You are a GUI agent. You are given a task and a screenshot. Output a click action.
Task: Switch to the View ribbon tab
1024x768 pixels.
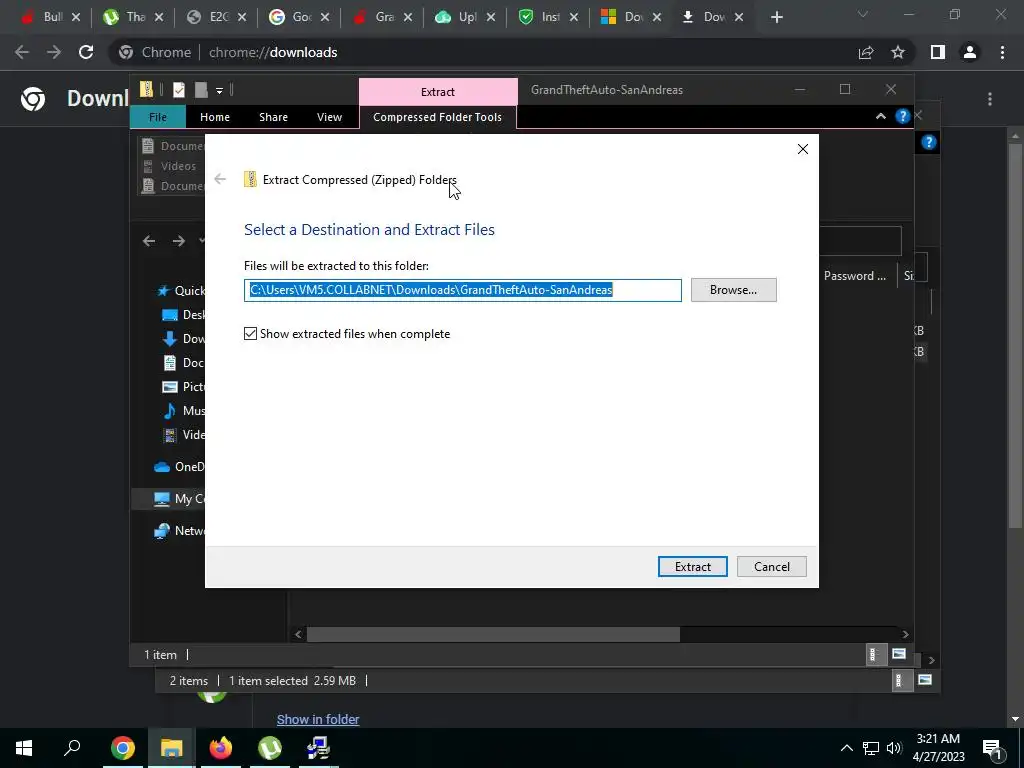click(329, 117)
